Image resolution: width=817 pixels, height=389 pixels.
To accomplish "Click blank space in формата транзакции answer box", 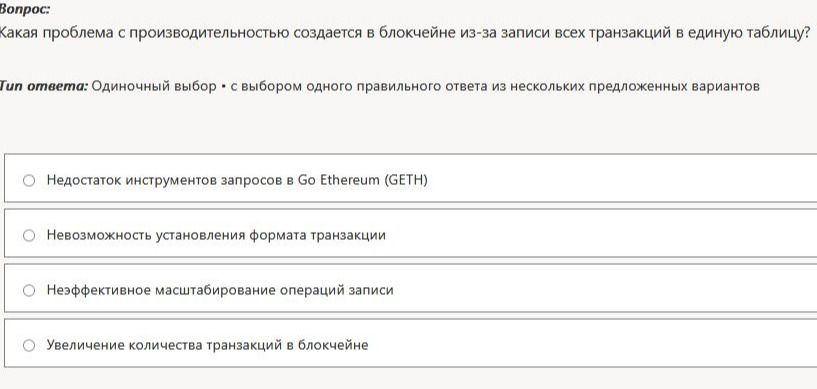I will 599,233.
